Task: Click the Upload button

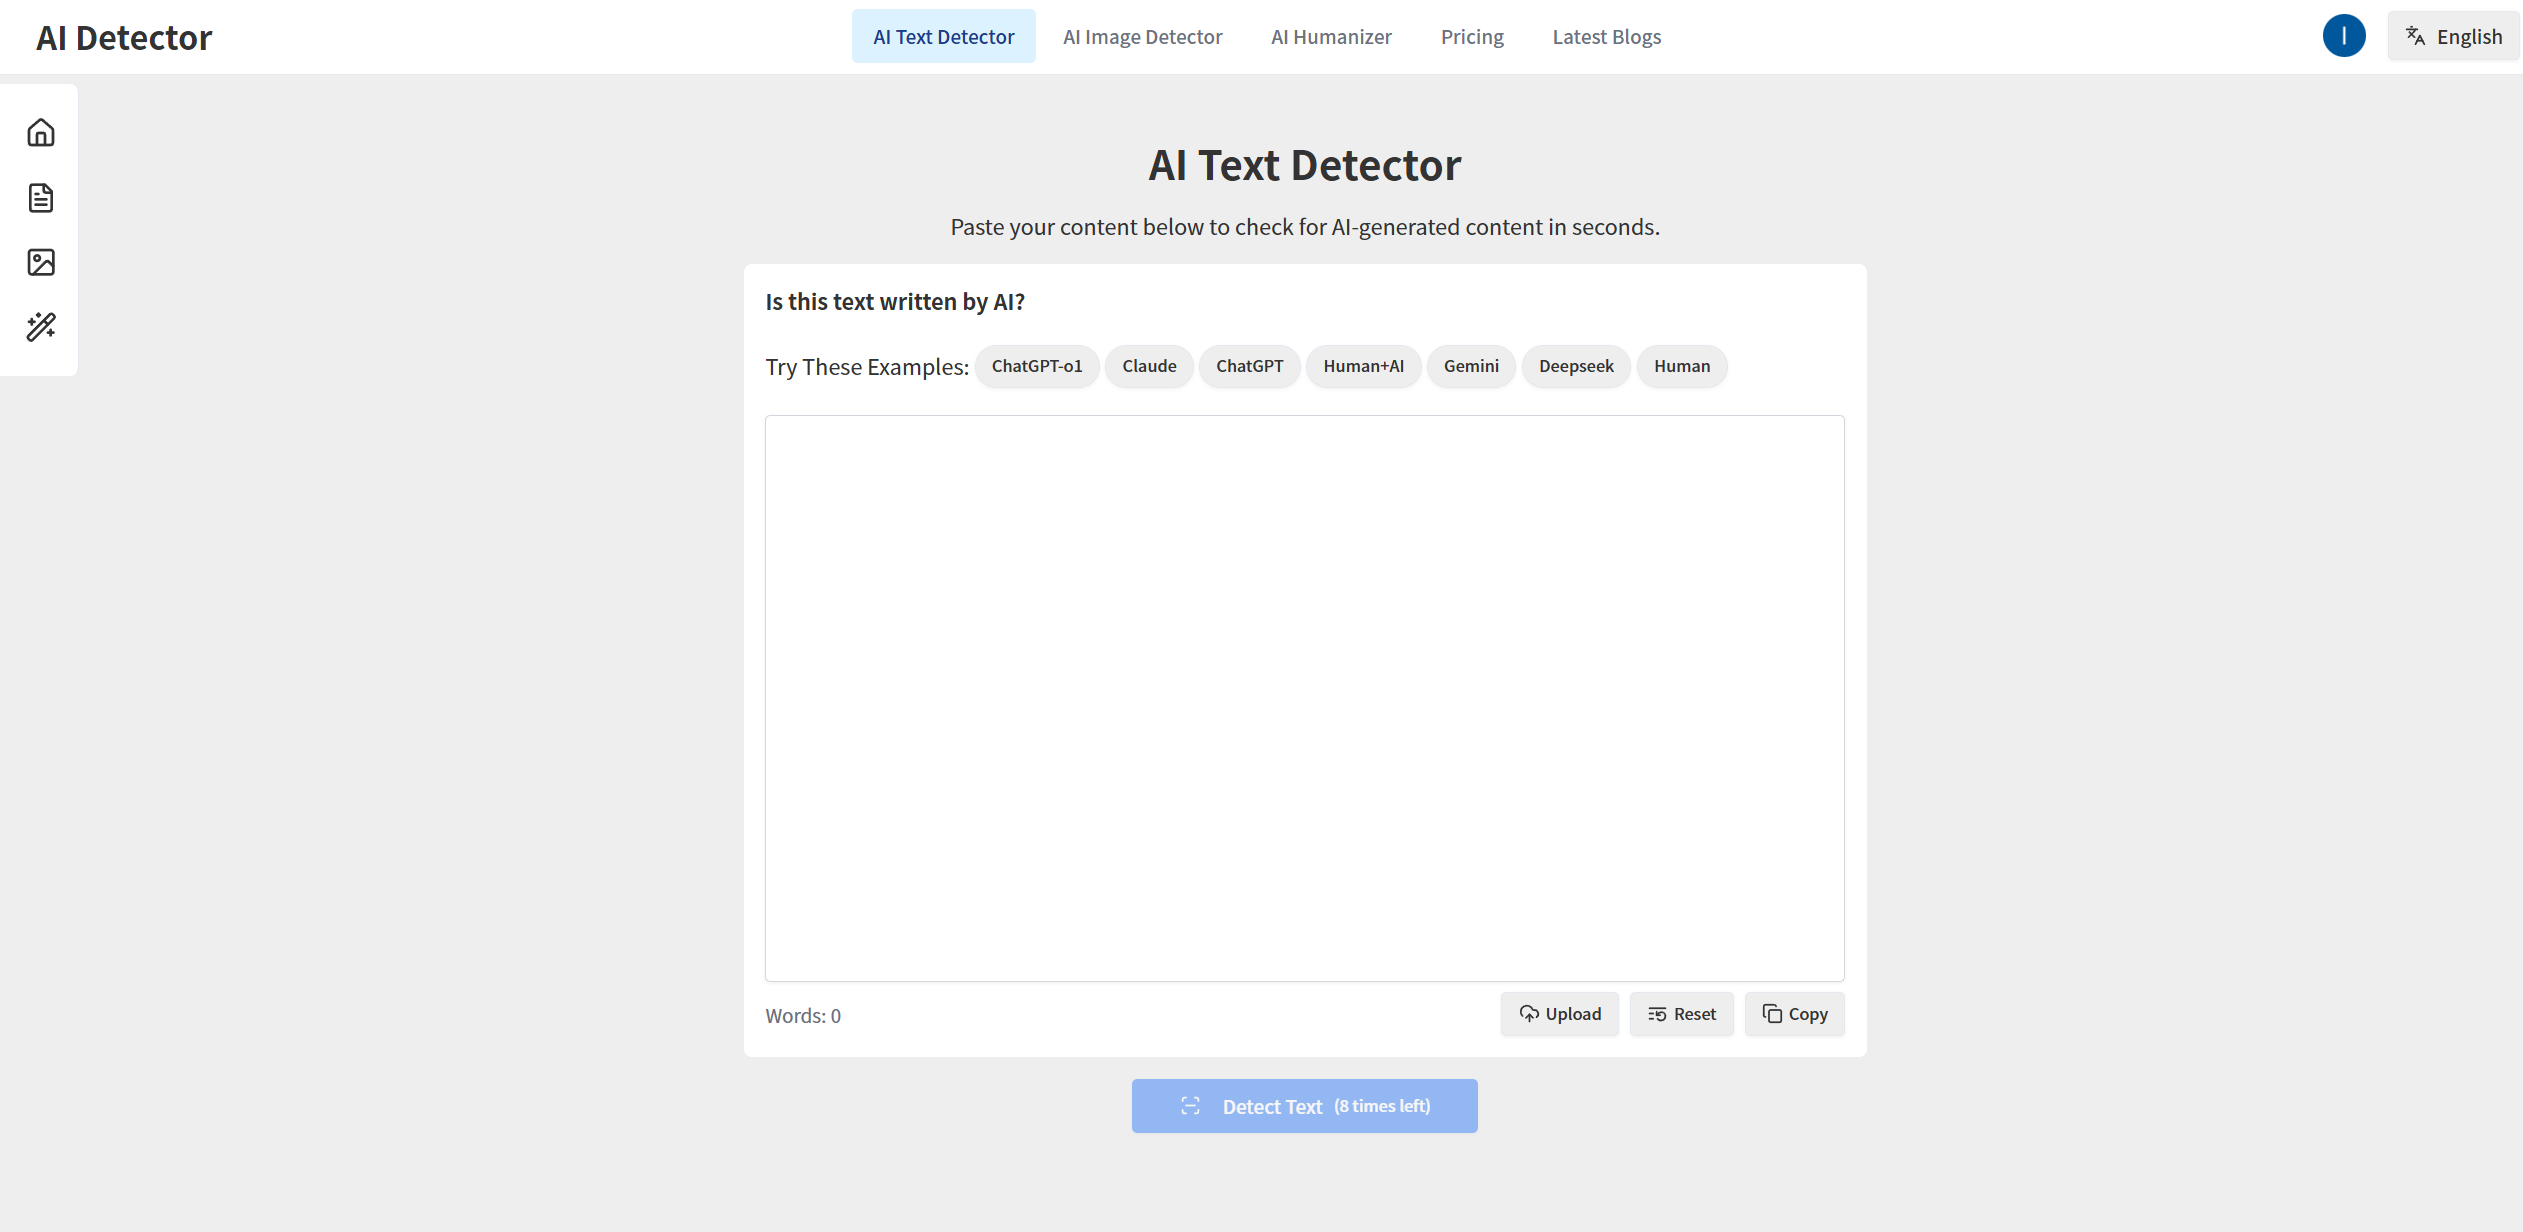Action: [1559, 1014]
